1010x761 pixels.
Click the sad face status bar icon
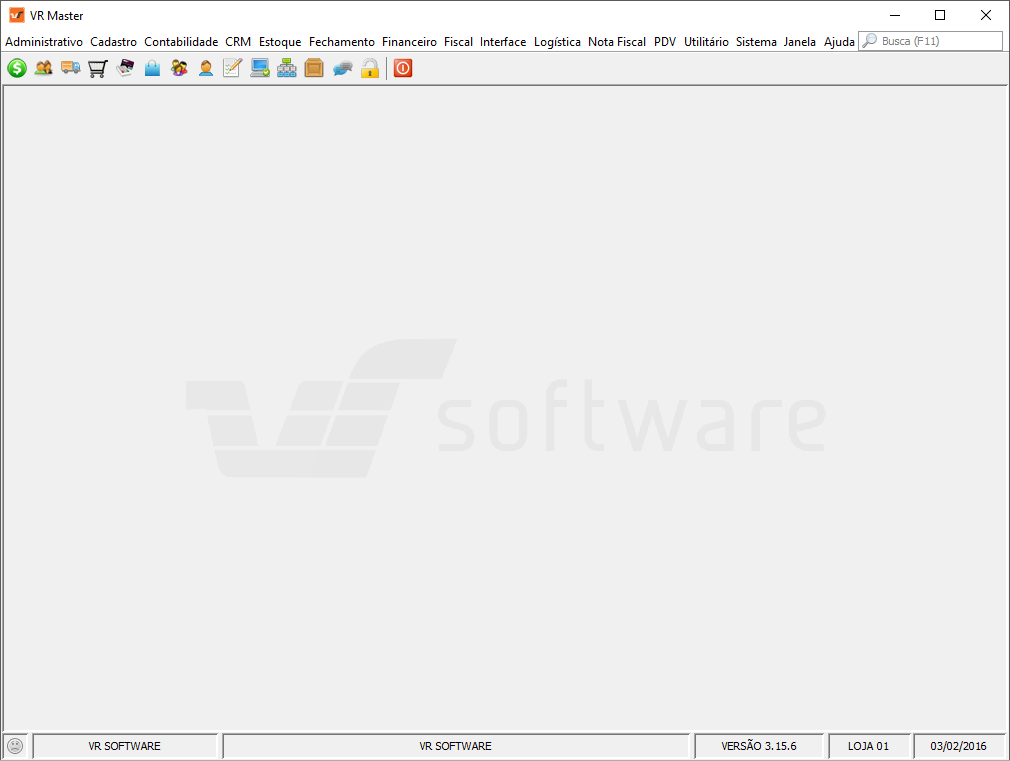[15, 746]
